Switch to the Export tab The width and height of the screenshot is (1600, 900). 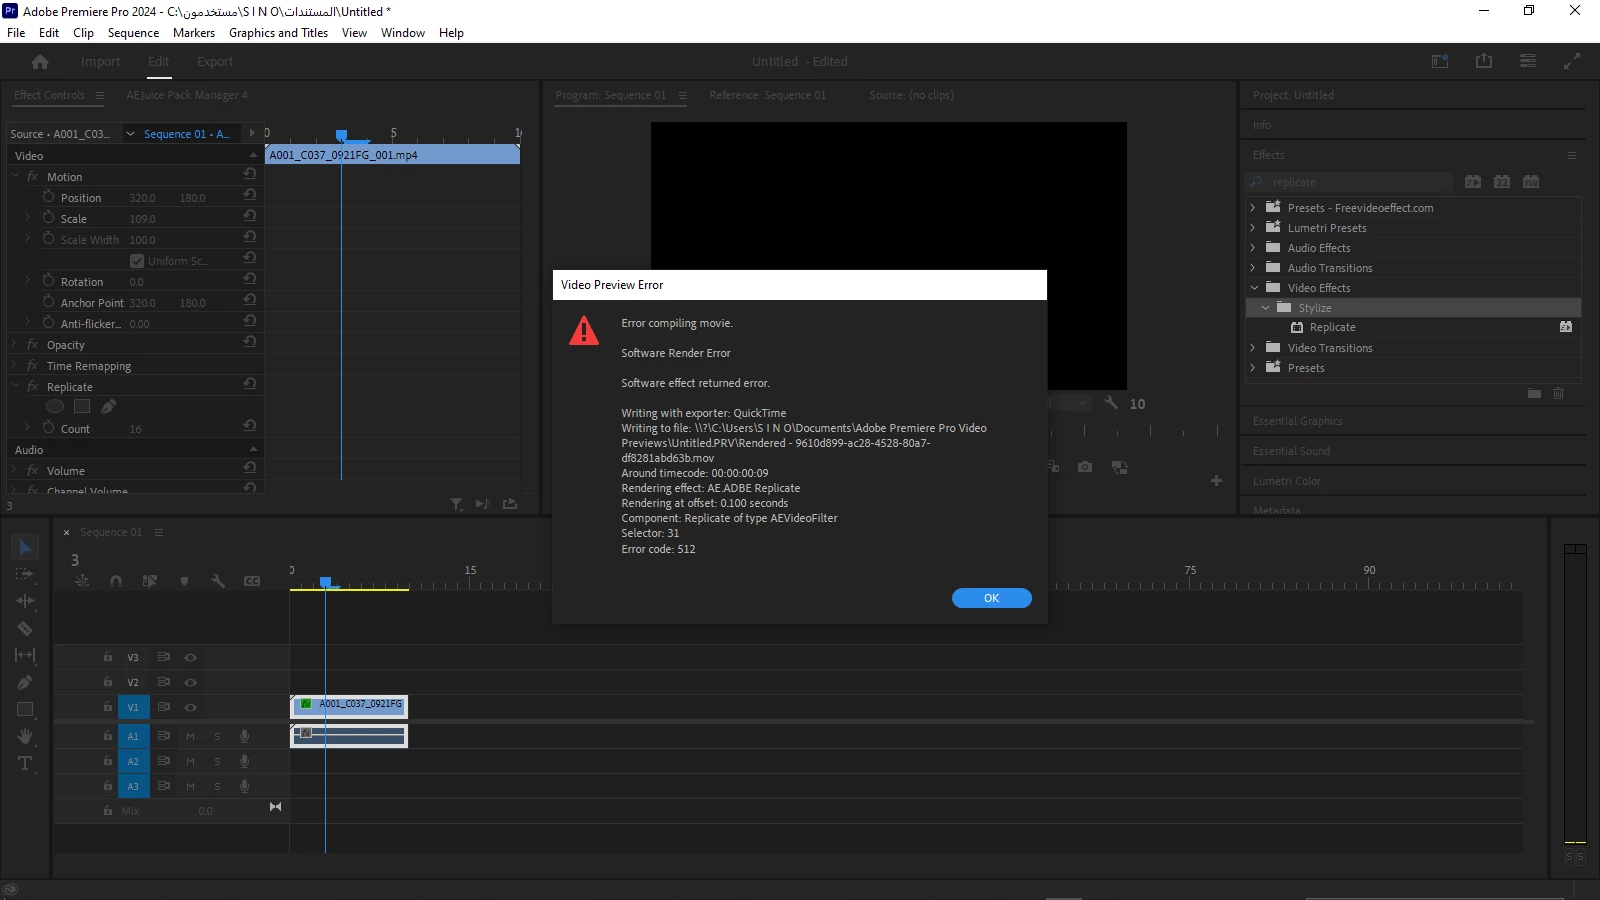[215, 62]
